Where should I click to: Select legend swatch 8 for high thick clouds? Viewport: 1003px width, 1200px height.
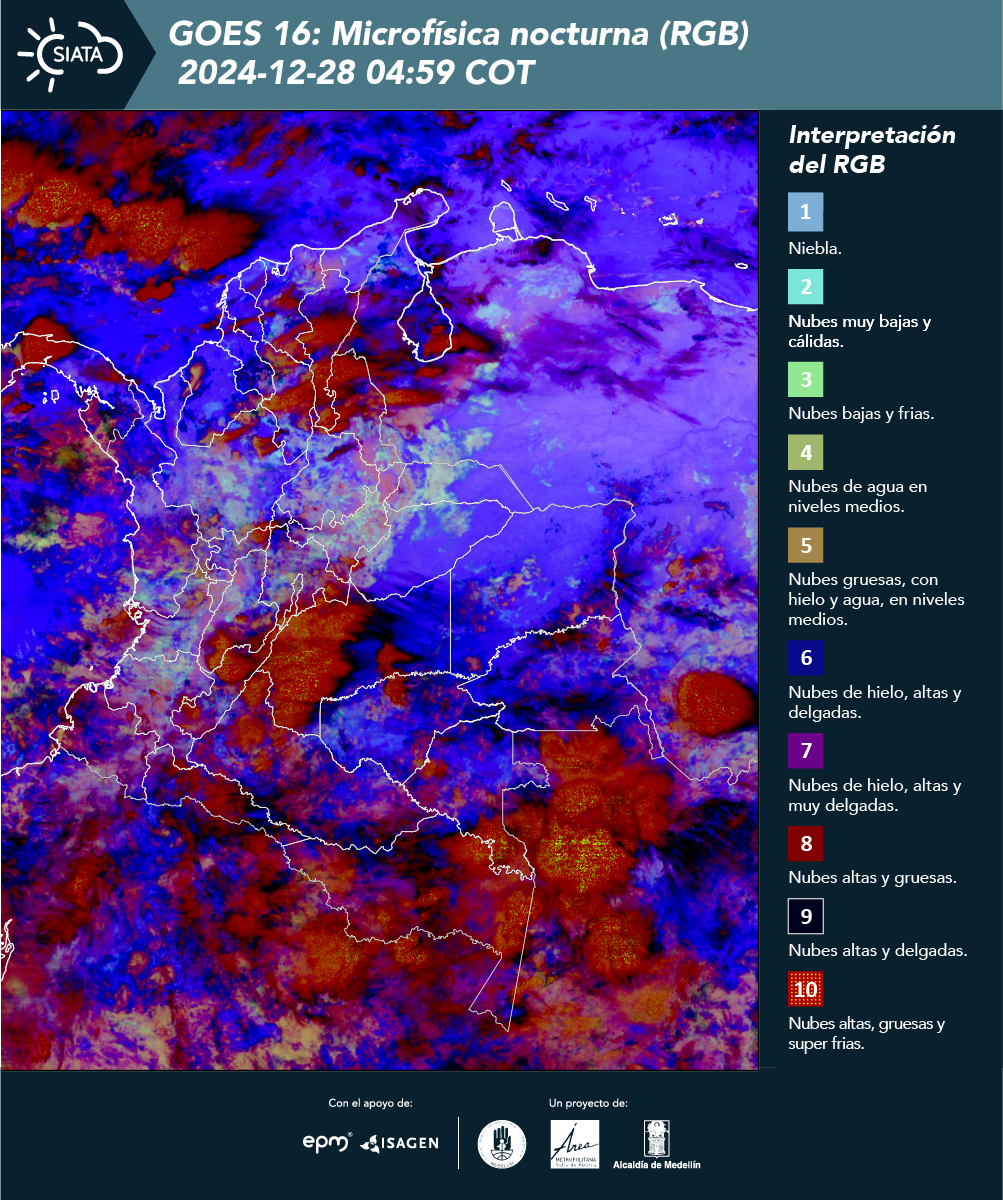[x=805, y=842]
